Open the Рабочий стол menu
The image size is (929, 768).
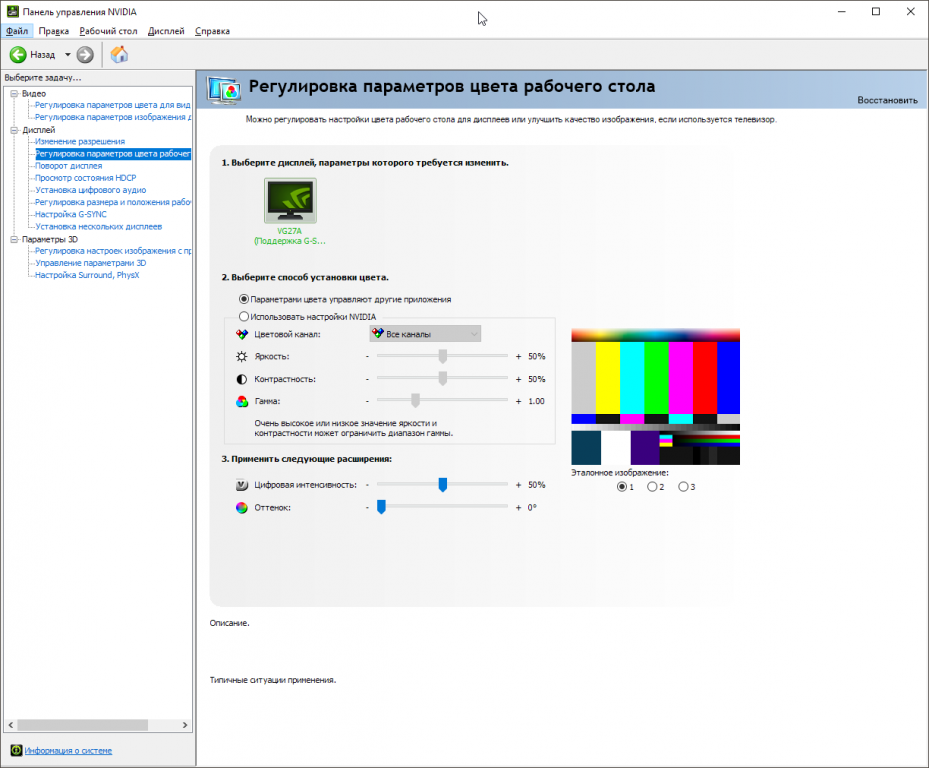(x=108, y=31)
